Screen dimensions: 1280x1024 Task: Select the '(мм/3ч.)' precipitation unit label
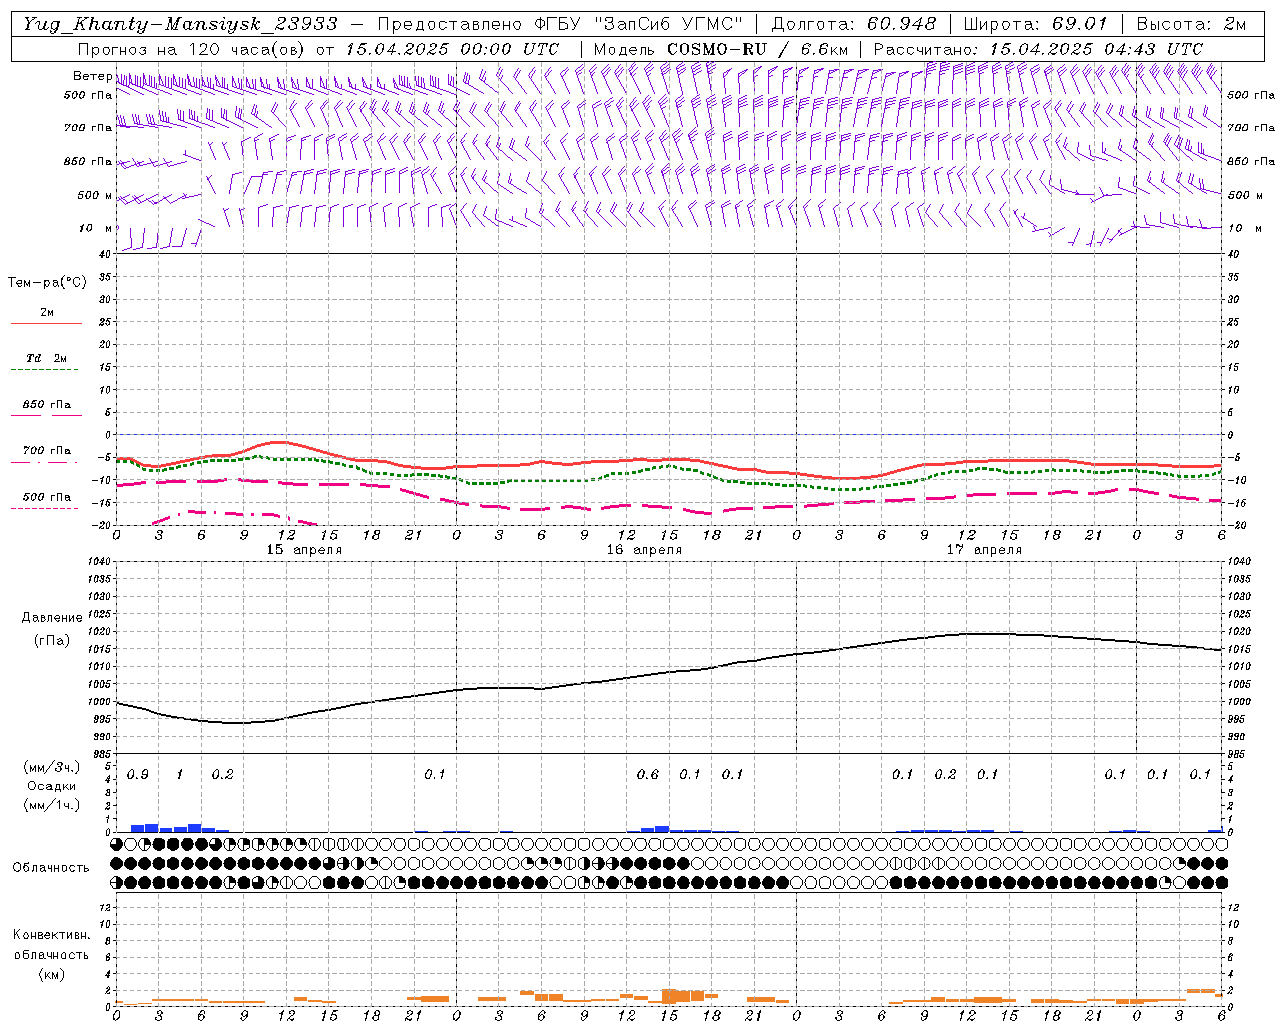pos(51,768)
